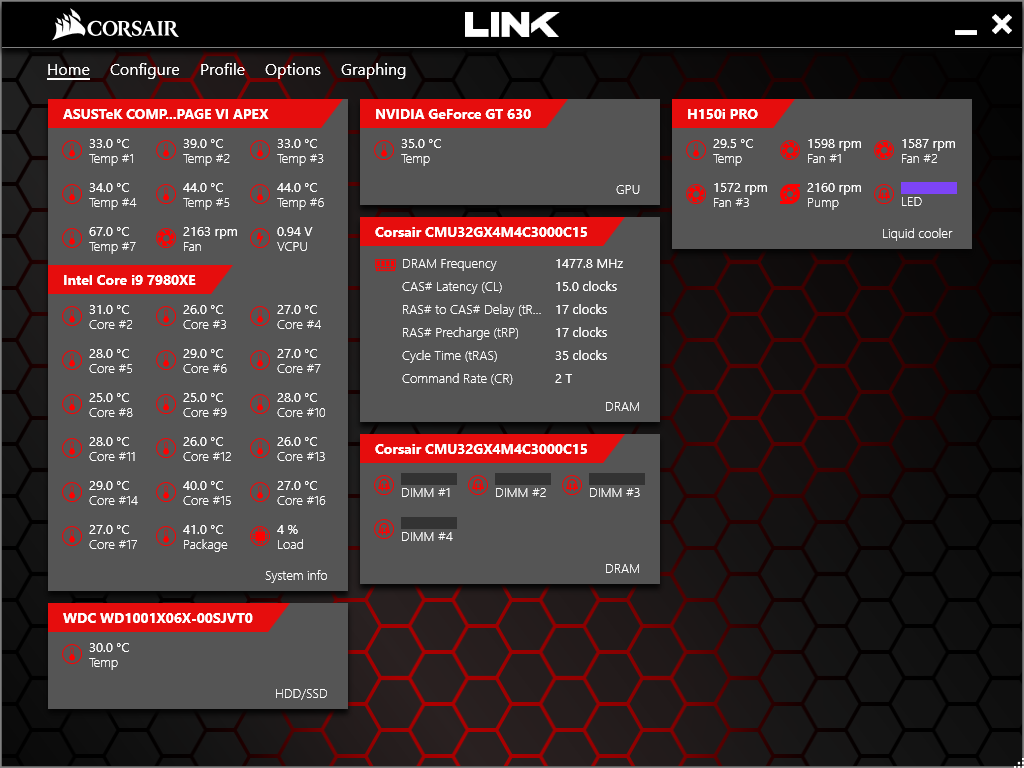
Task: Select the Core #7 label
Action: pos(299,369)
